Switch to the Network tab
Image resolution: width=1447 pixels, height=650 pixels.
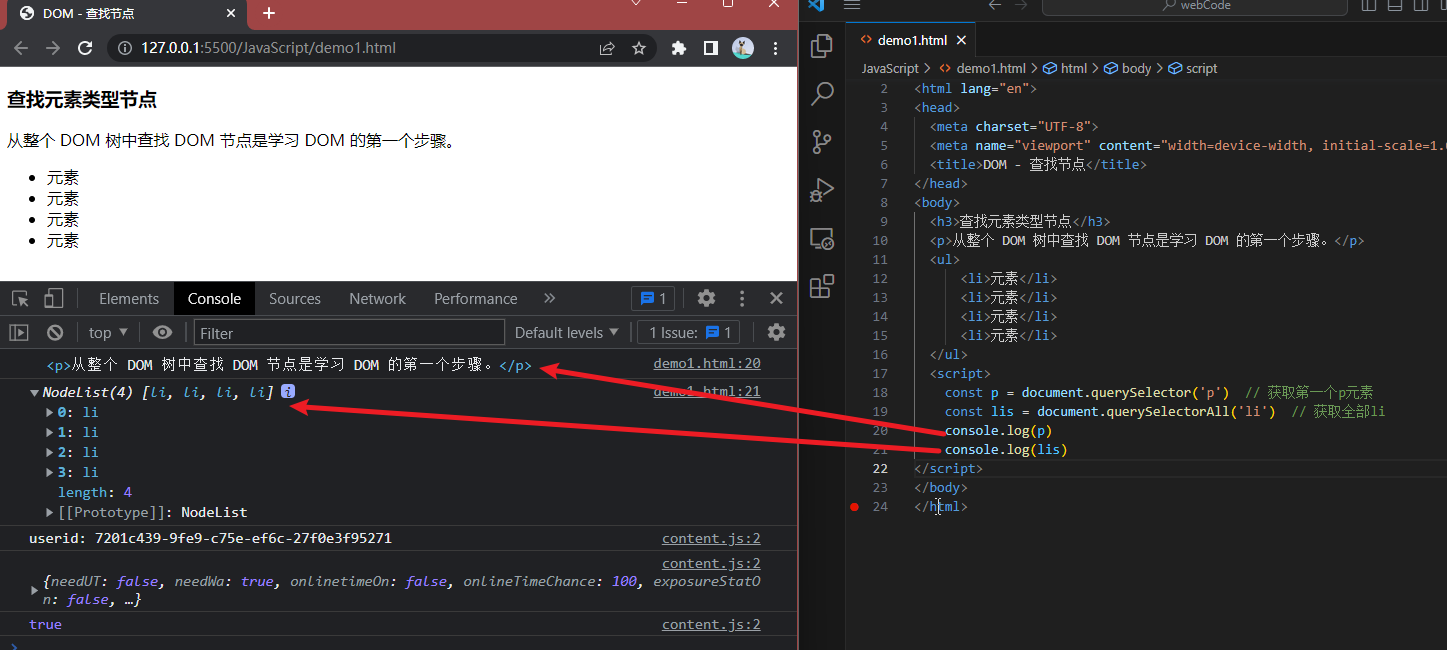(x=377, y=298)
